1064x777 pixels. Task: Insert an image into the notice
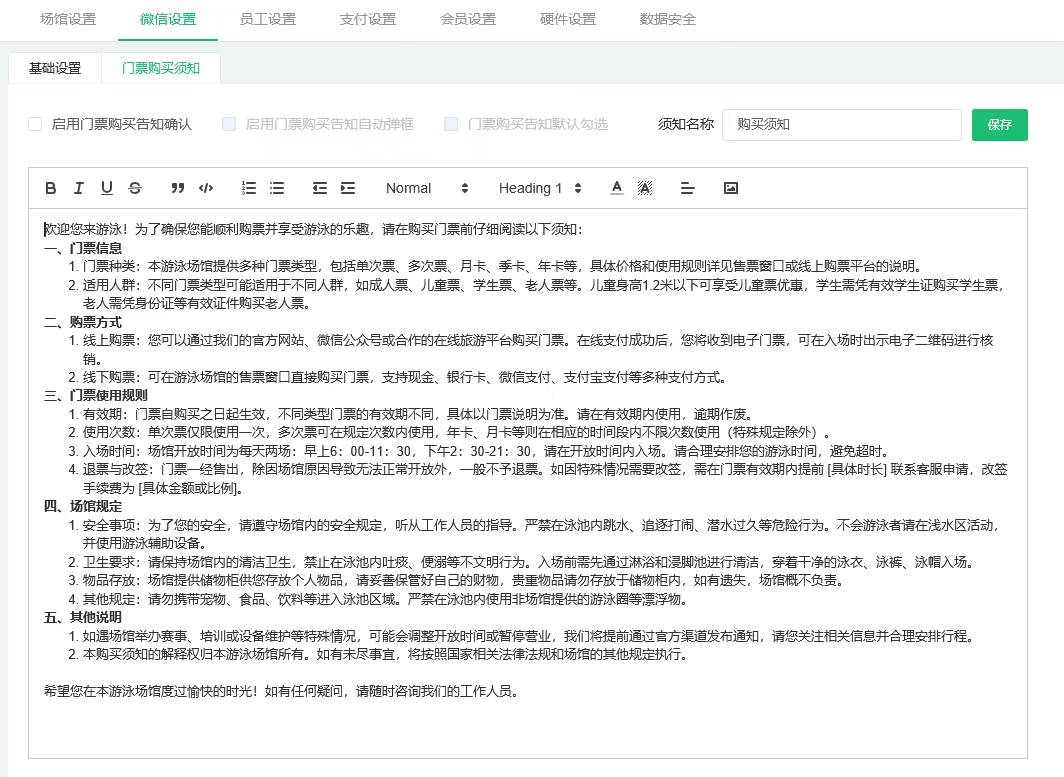pos(731,188)
